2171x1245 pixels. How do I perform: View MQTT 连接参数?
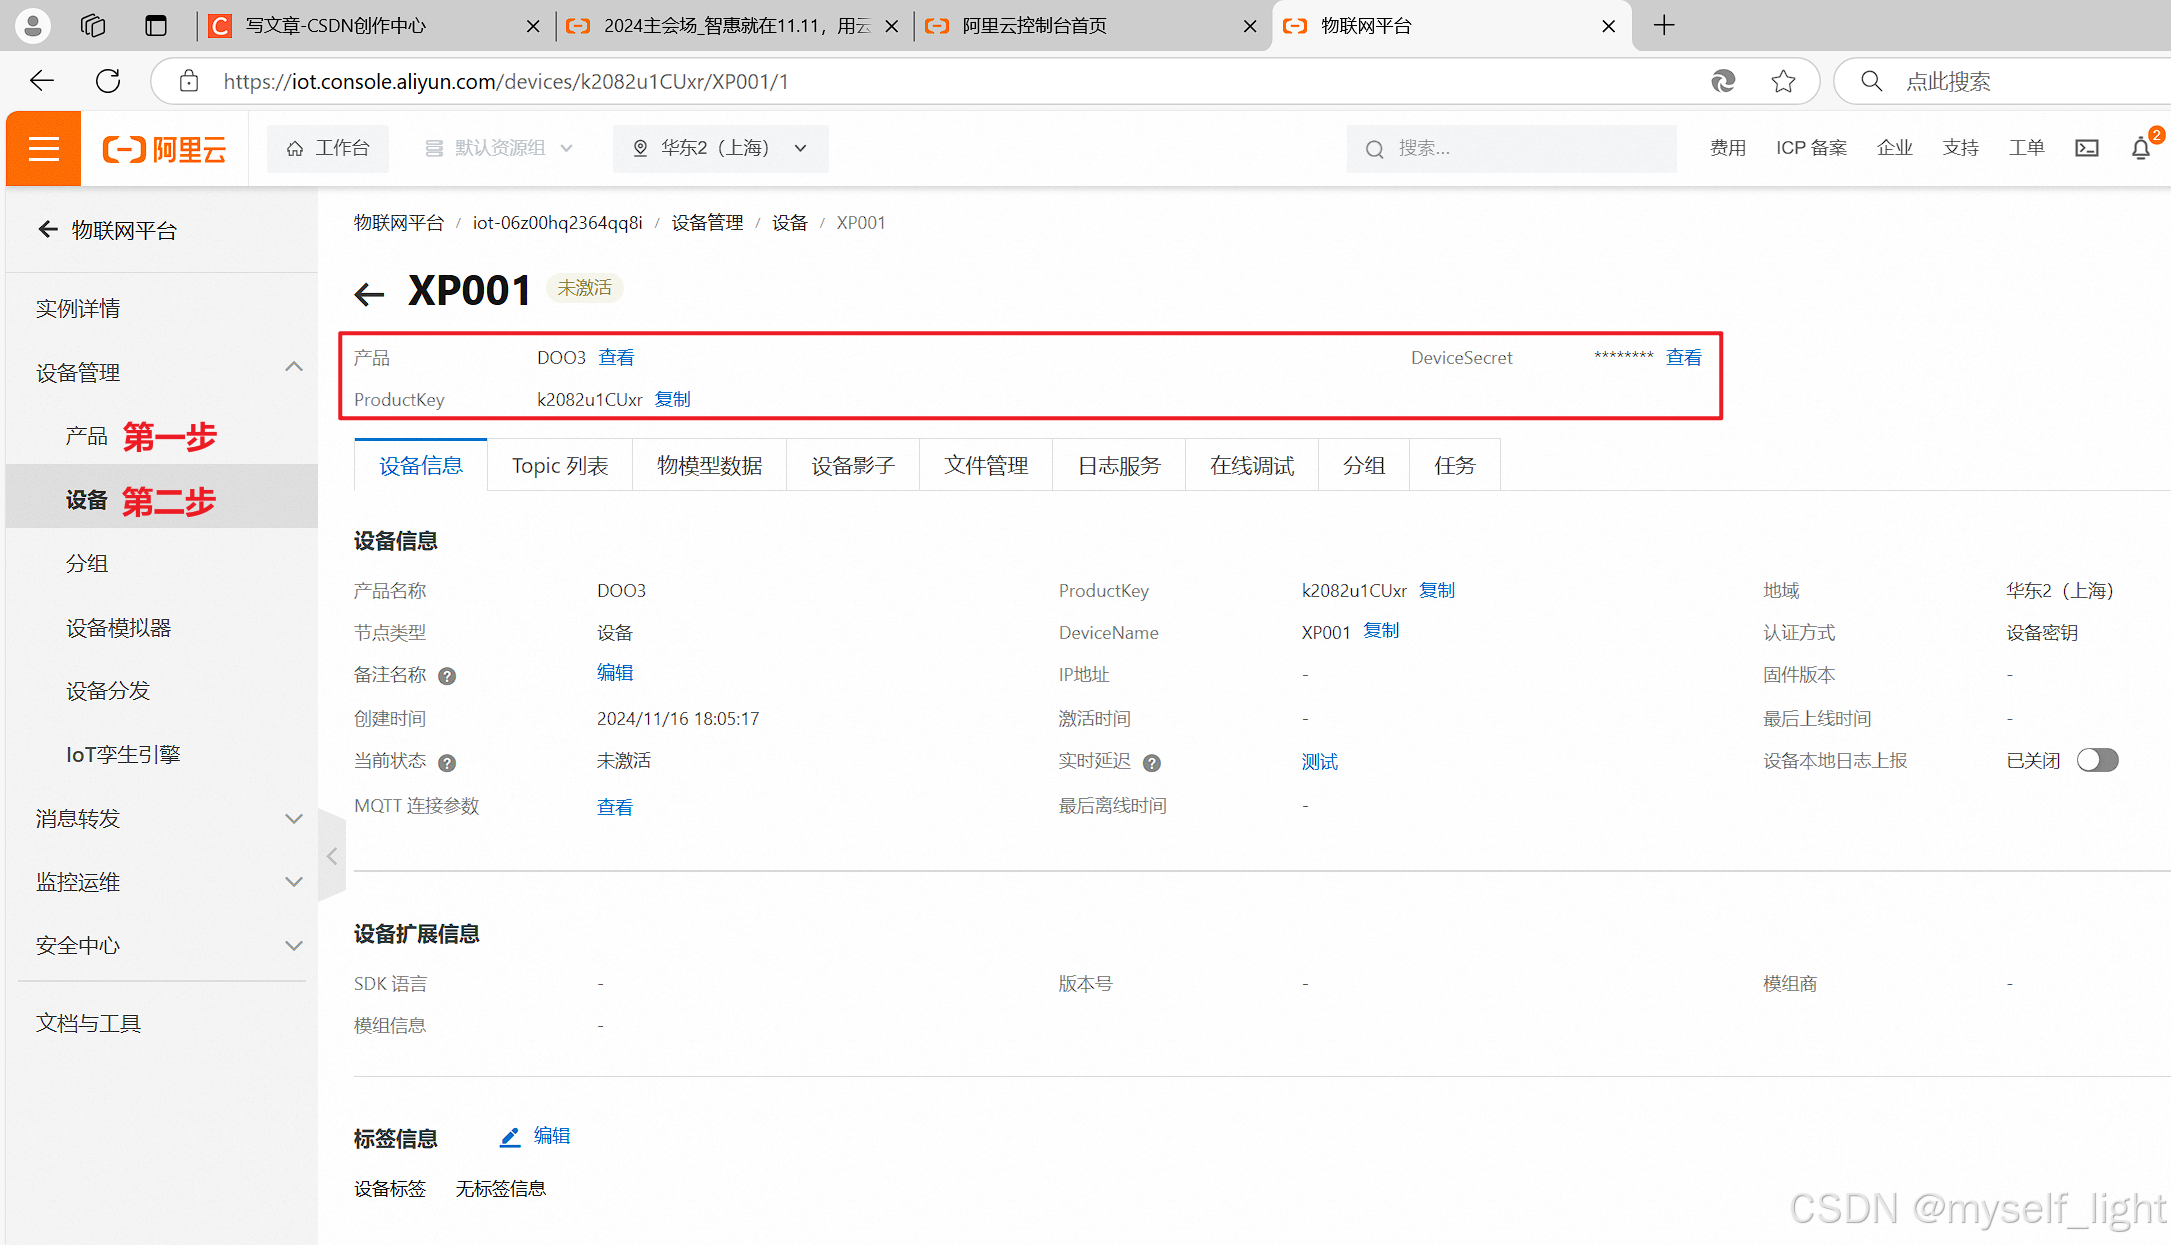pos(615,808)
